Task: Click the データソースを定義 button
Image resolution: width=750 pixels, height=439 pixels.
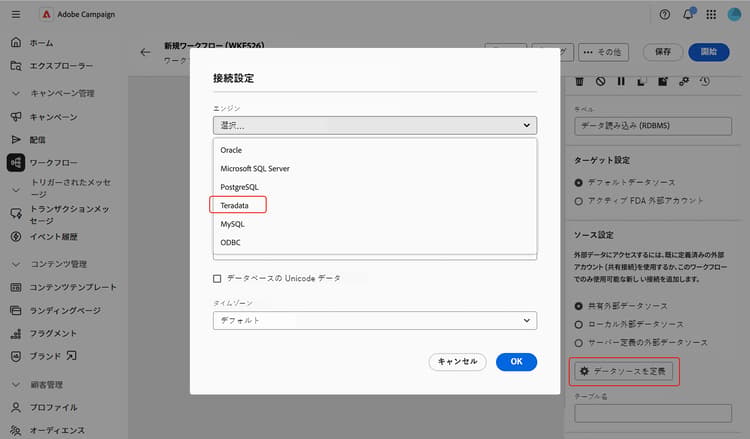Action: [x=624, y=371]
